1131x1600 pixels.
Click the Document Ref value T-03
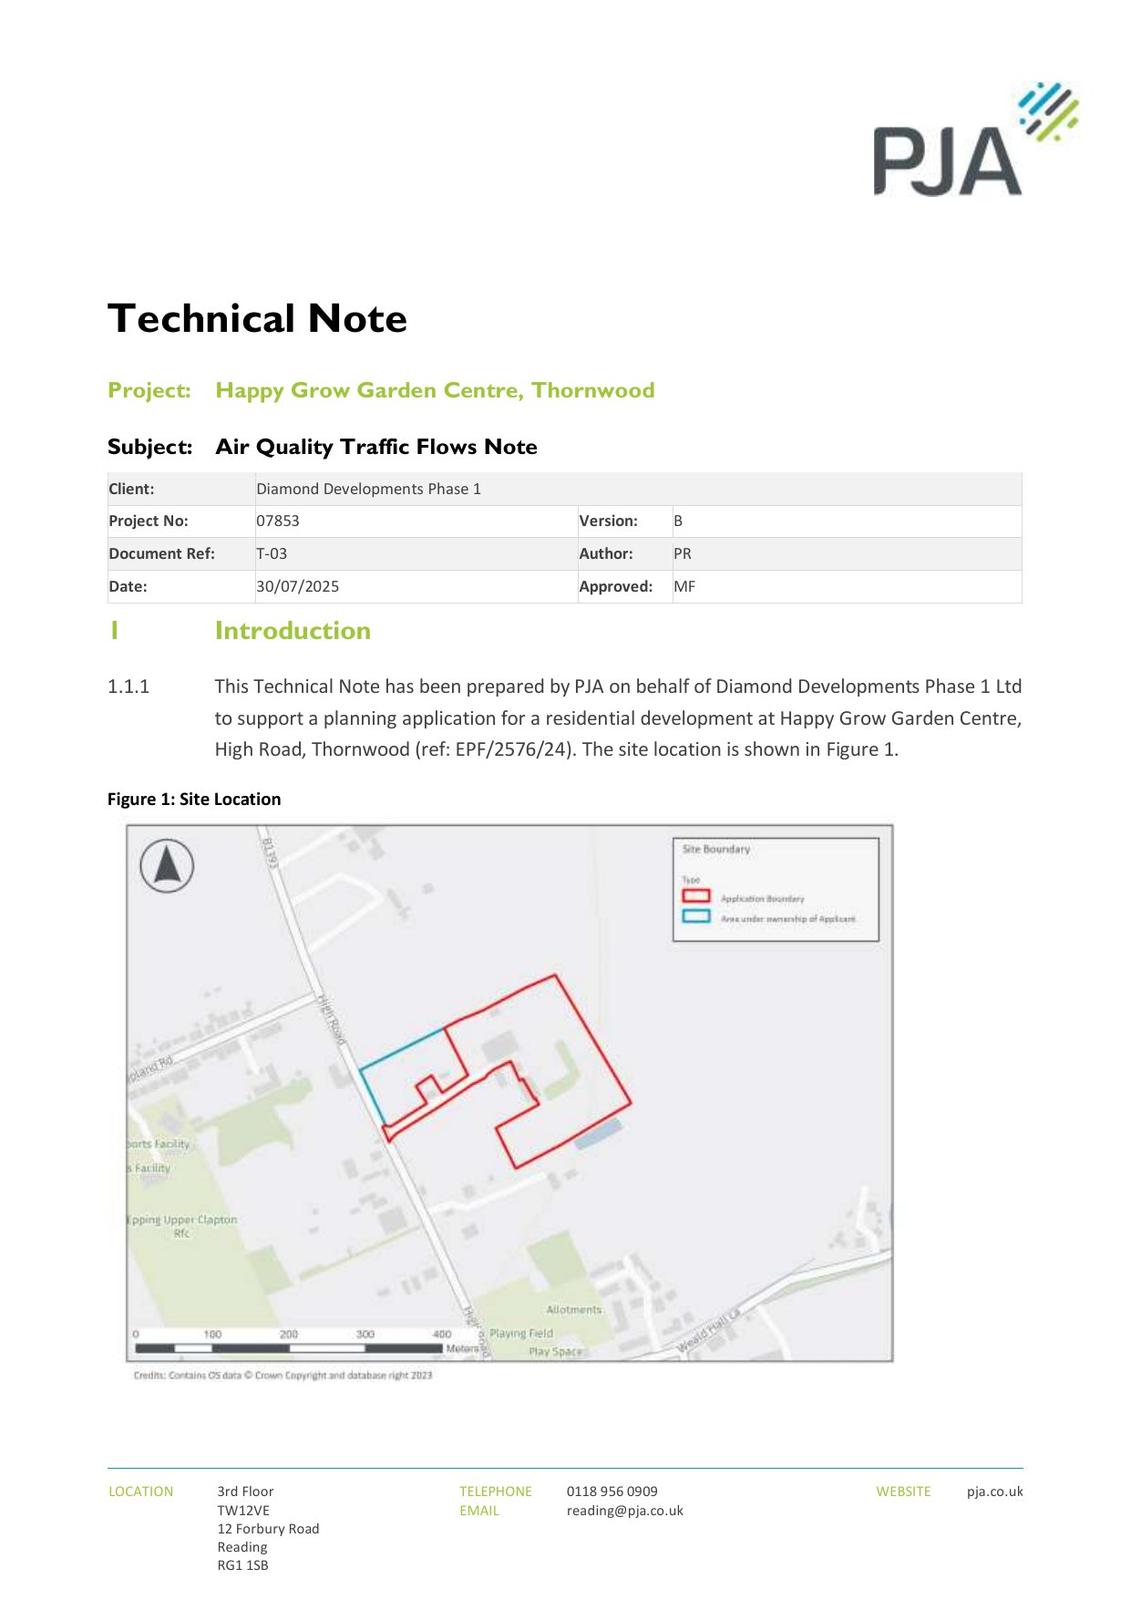click(x=271, y=554)
